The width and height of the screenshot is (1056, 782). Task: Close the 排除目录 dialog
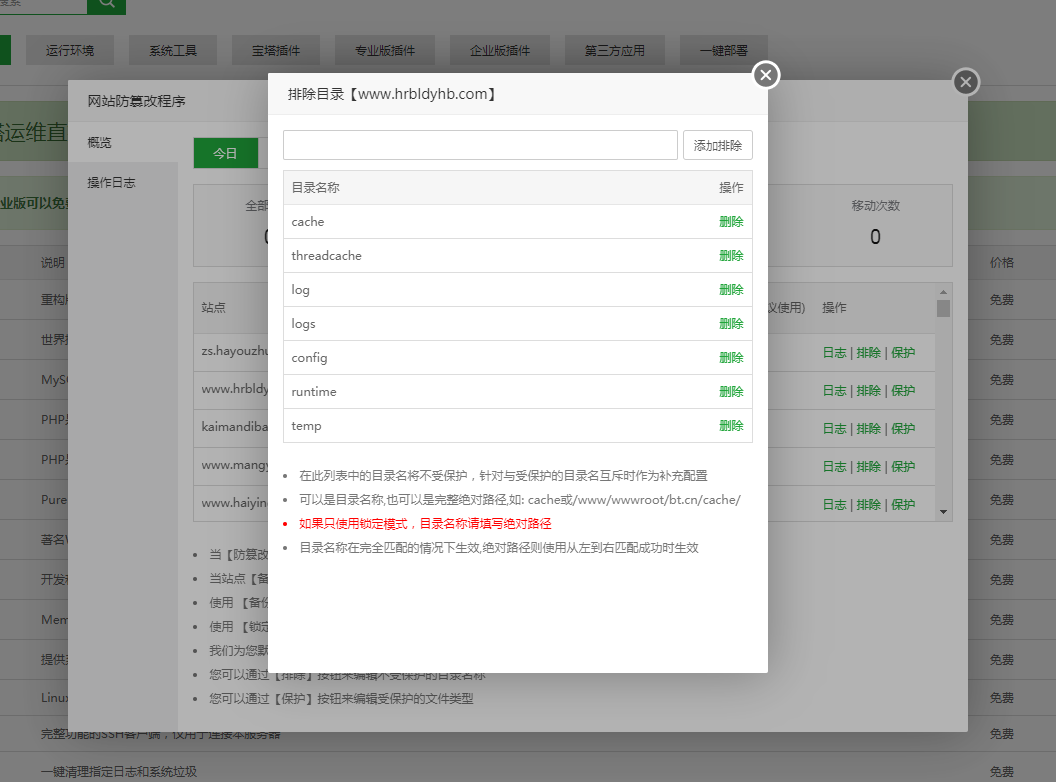click(766, 75)
